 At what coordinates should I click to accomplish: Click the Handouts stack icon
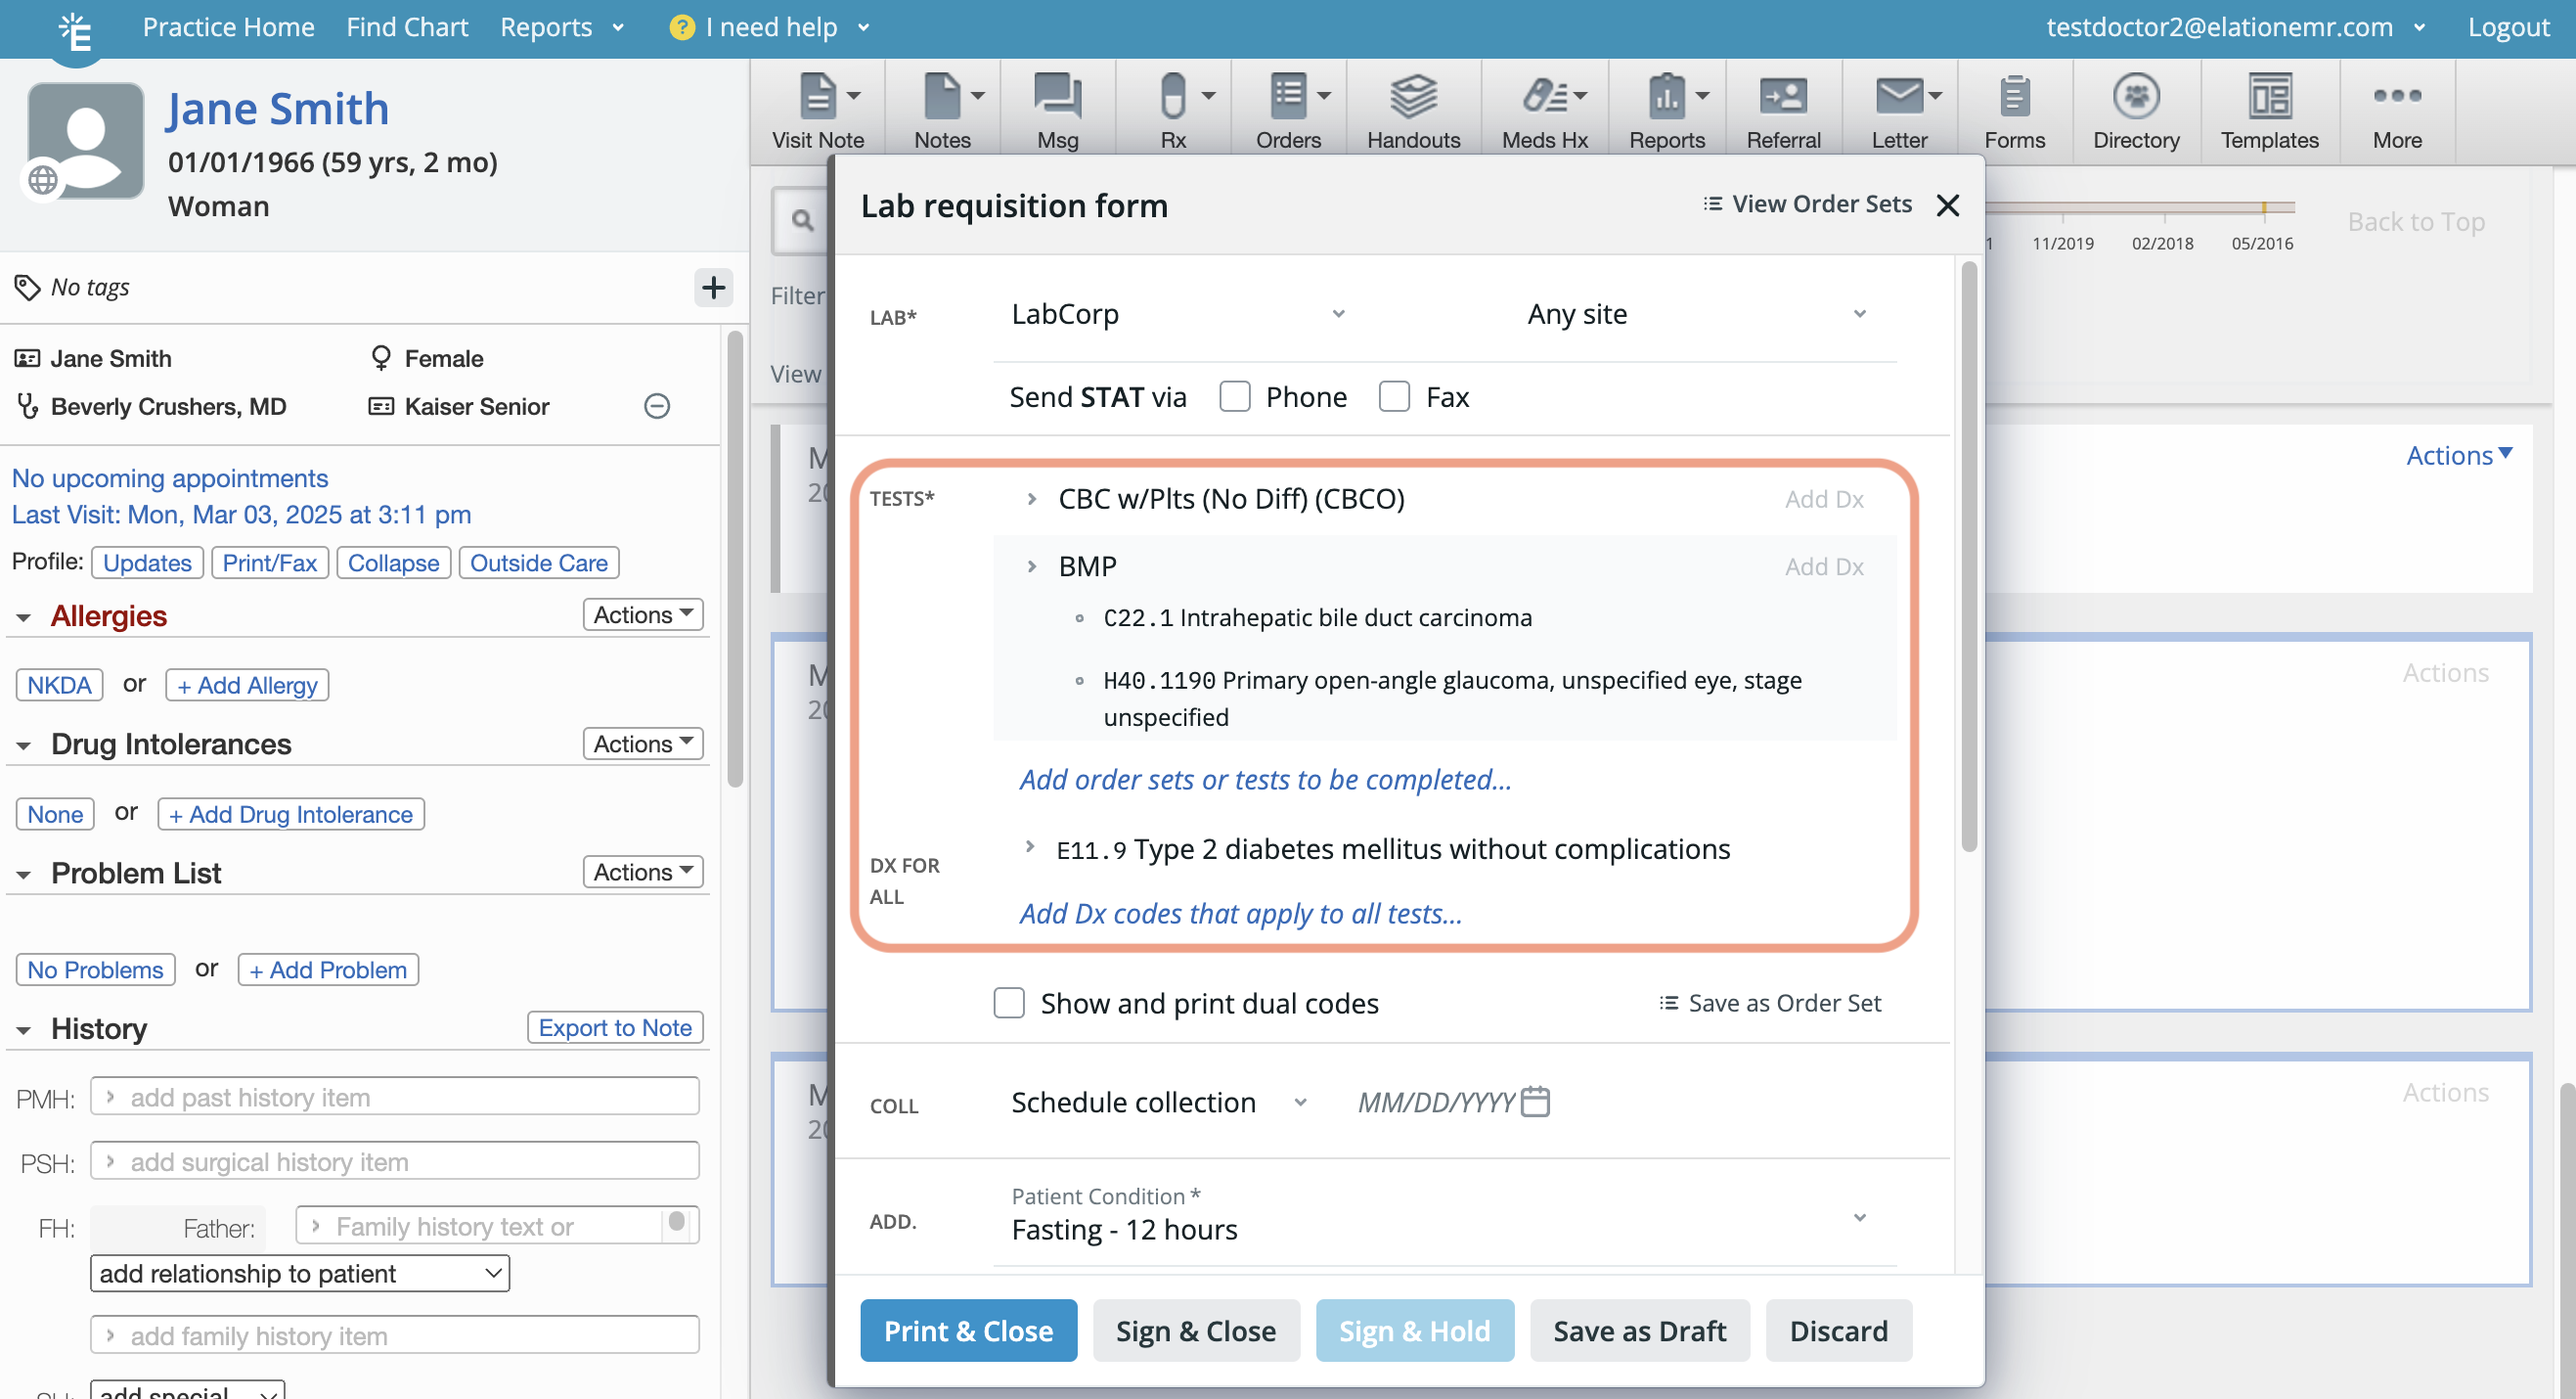tap(1412, 97)
